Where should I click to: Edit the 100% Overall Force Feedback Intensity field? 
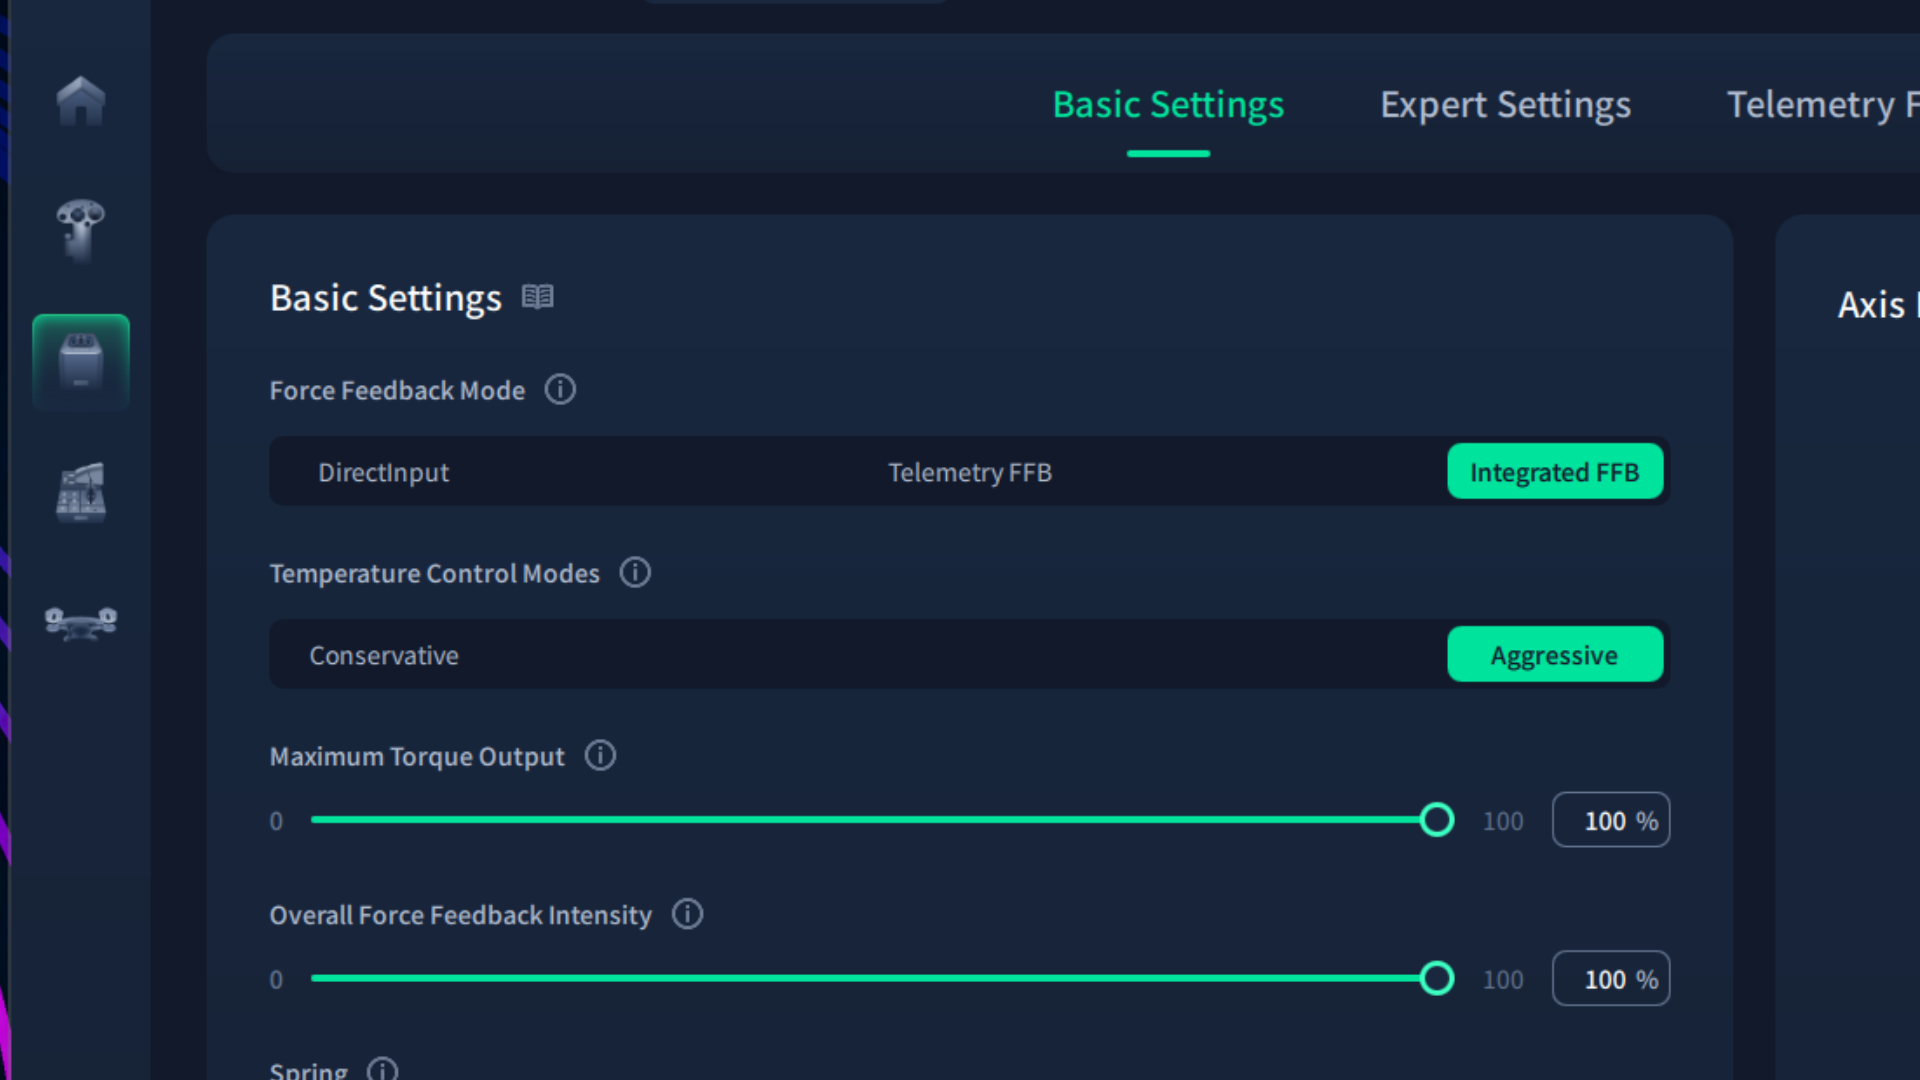1610,978
